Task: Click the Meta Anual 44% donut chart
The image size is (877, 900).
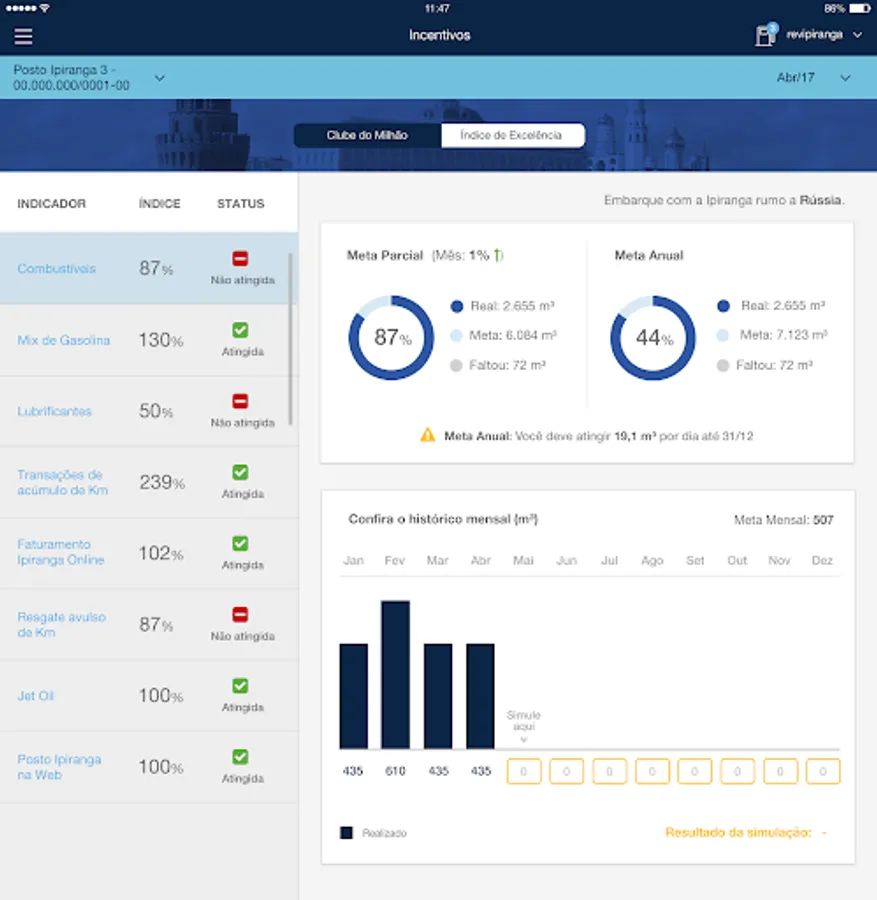Action: [x=653, y=338]
